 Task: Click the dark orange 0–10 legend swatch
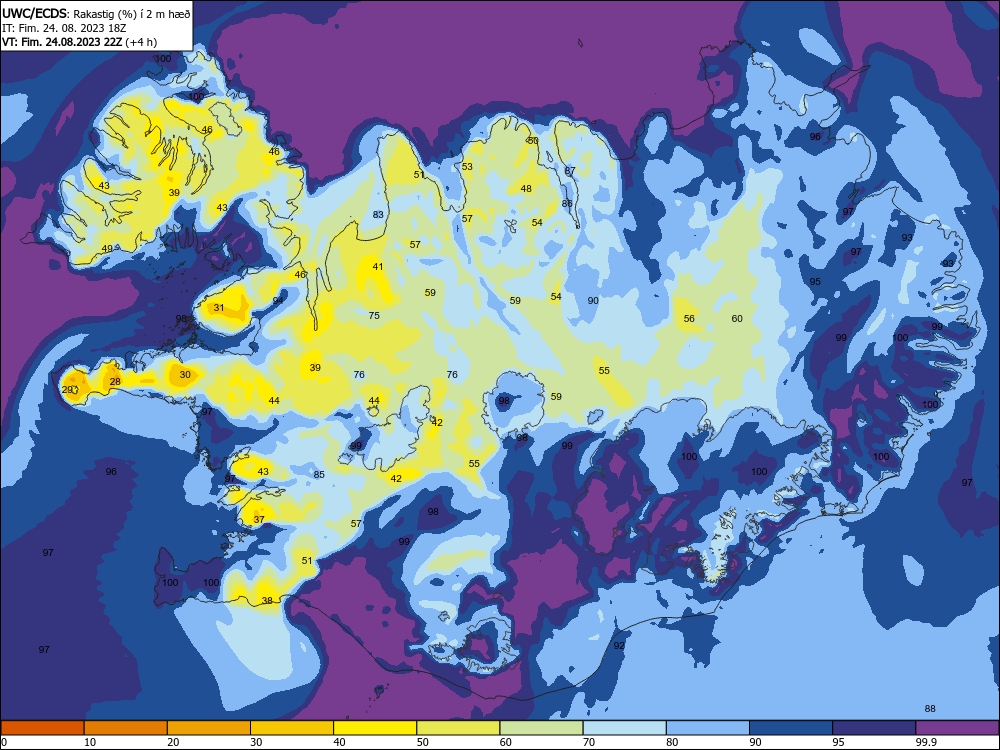coord(42,728)
